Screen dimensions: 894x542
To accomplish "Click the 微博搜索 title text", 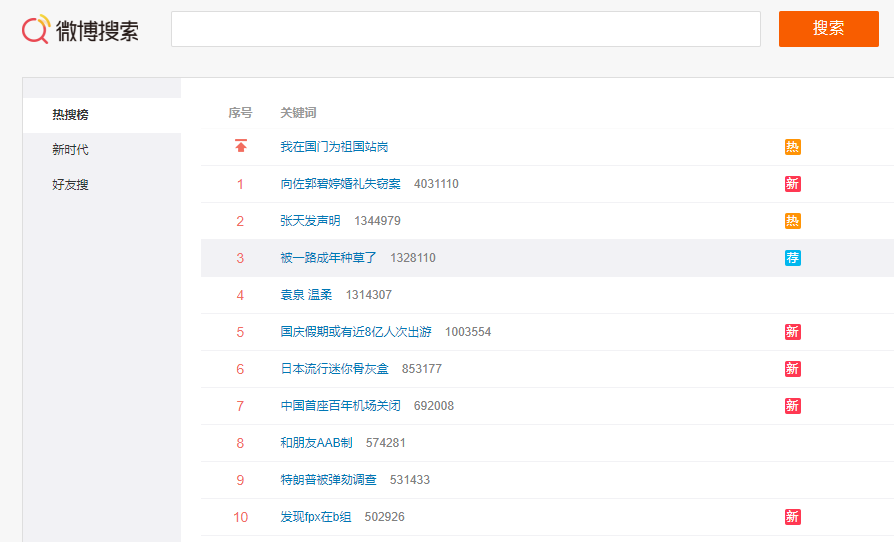I will coord(97,31).
